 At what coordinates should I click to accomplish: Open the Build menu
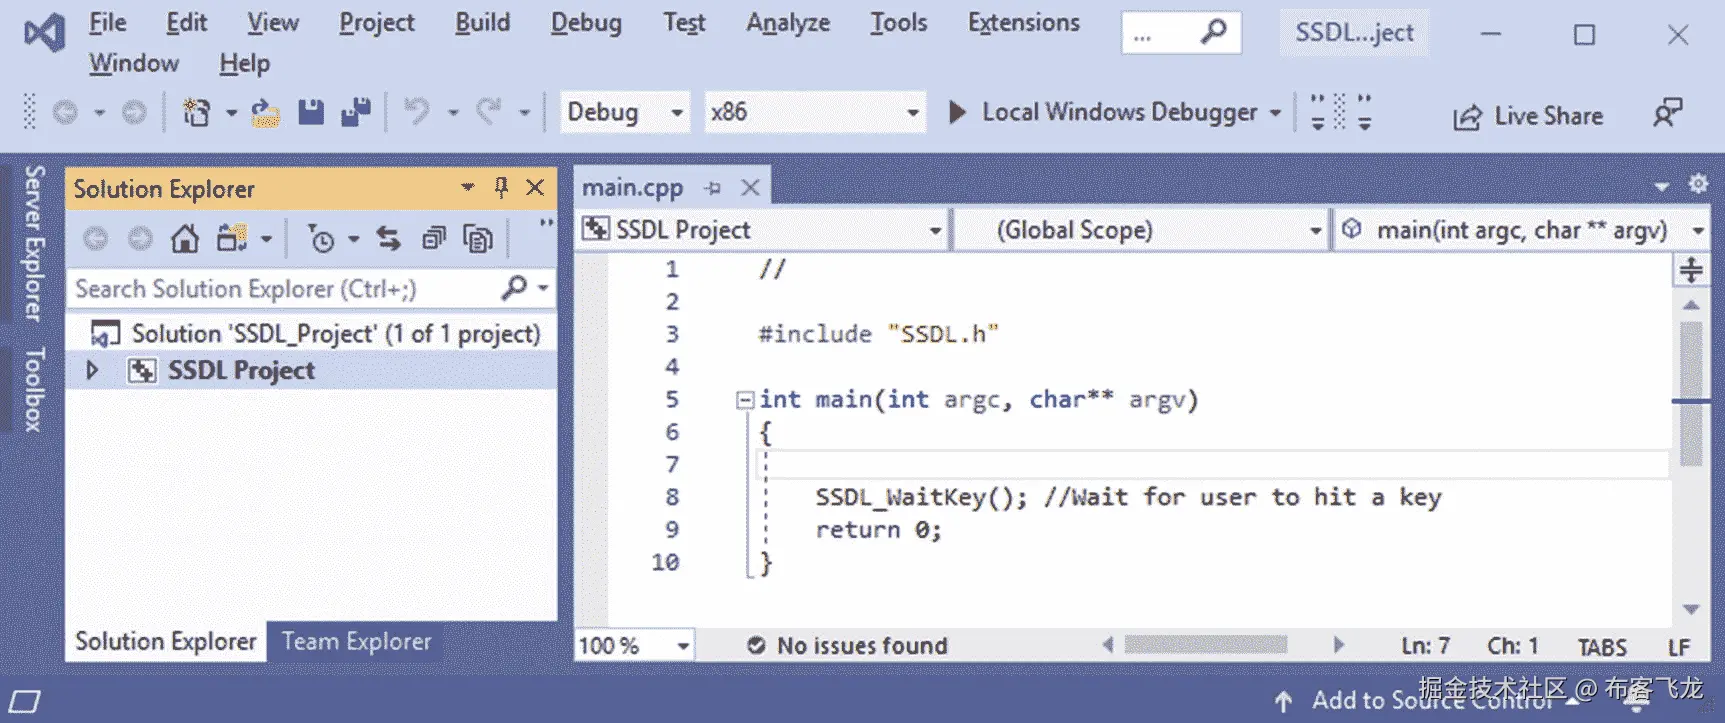point(482,23)
